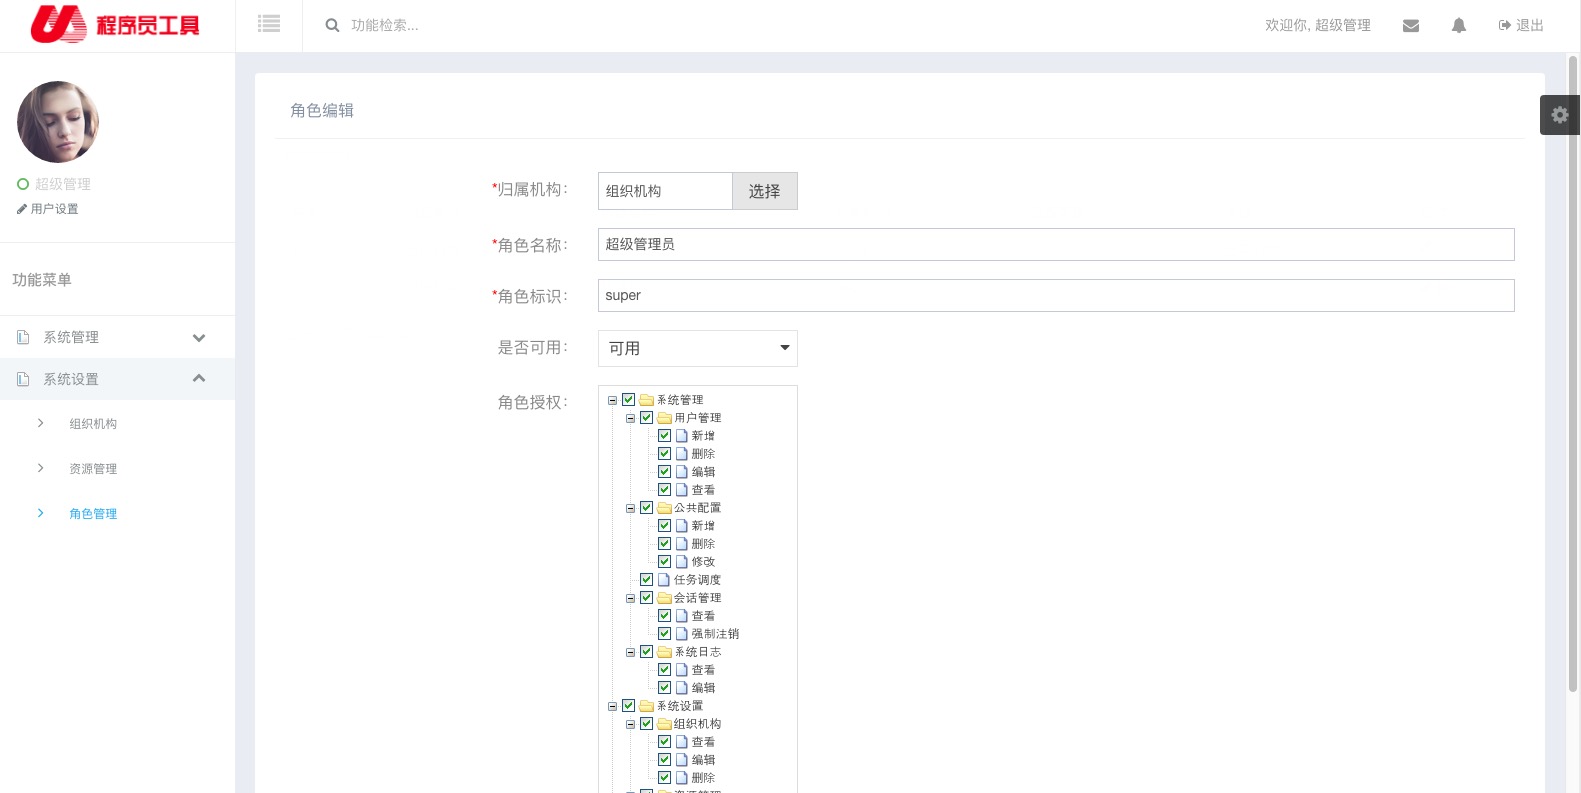This screenshot has width=1581, height=793.
Task: Click the green online status circle
Action: [x=23, y=184]
